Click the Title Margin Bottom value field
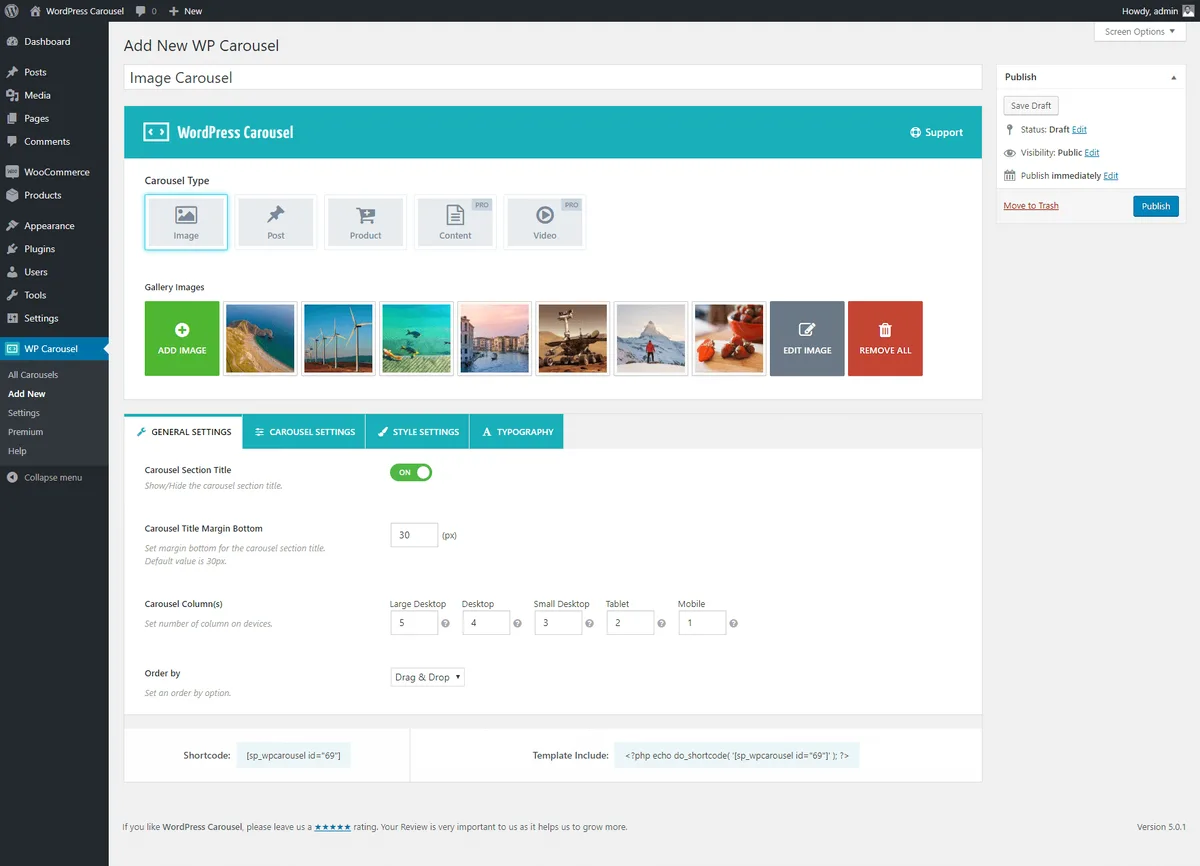Screen dimensions: 1200x866 pyautogui.click(x=414, y=535)
